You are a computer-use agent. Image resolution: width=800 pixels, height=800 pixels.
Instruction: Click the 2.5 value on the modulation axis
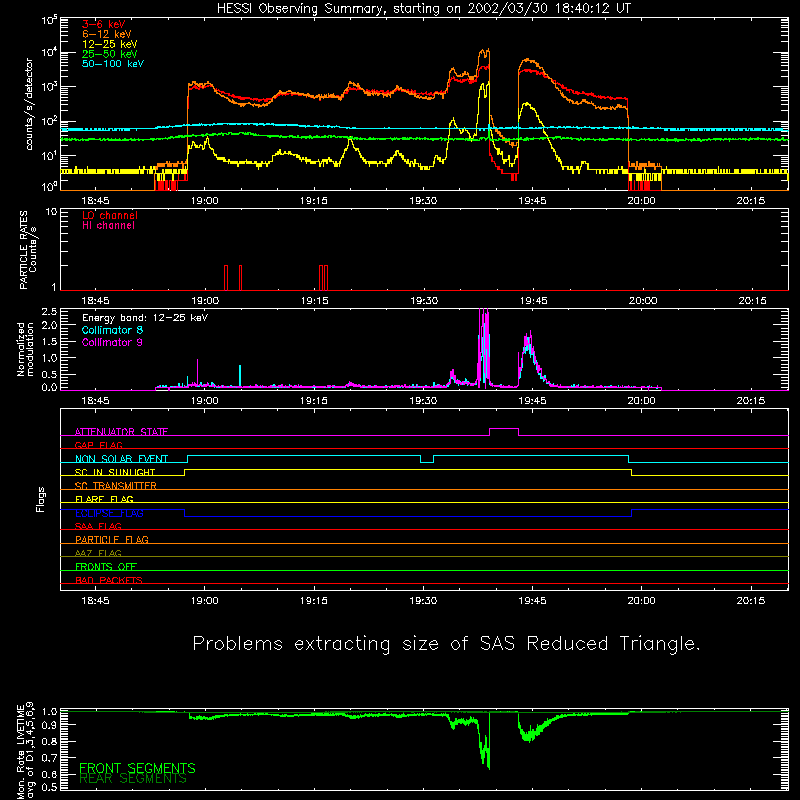click(x=49, y=312)
